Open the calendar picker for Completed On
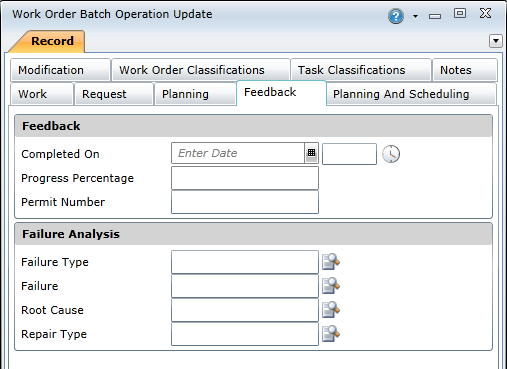 pos(311,153)
